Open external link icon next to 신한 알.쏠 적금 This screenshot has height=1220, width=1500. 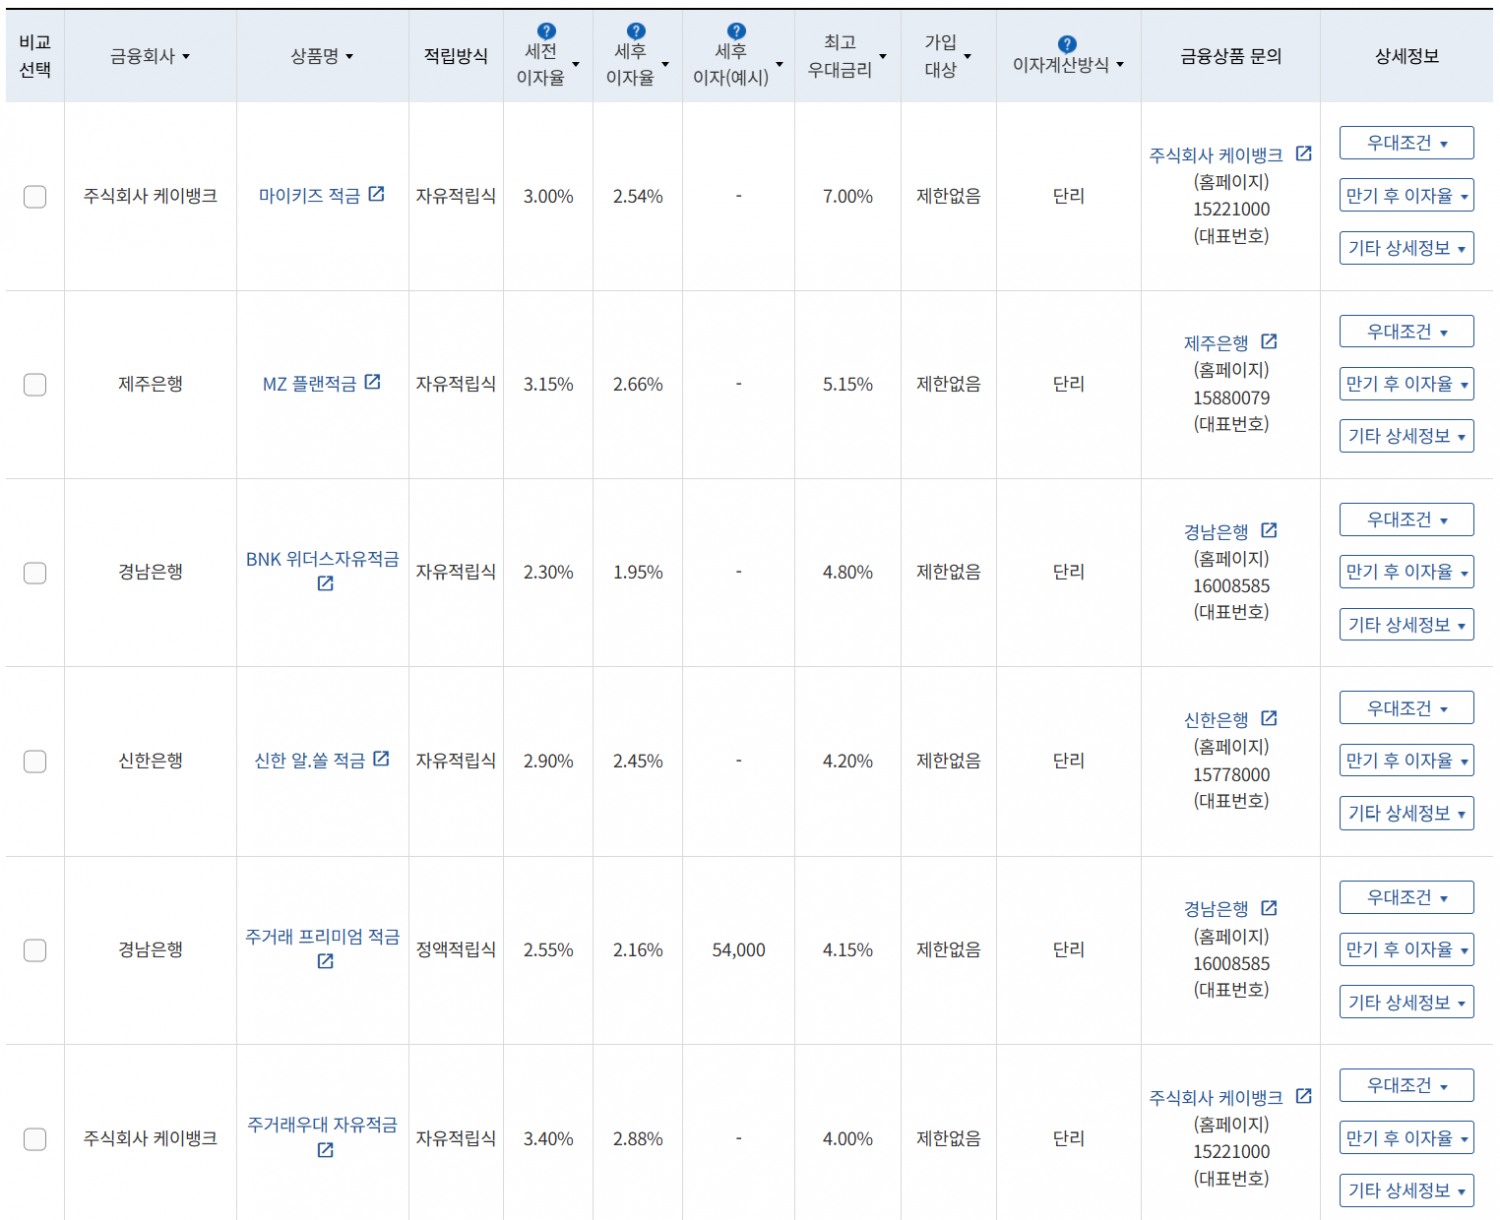click(x=381, y=759)
